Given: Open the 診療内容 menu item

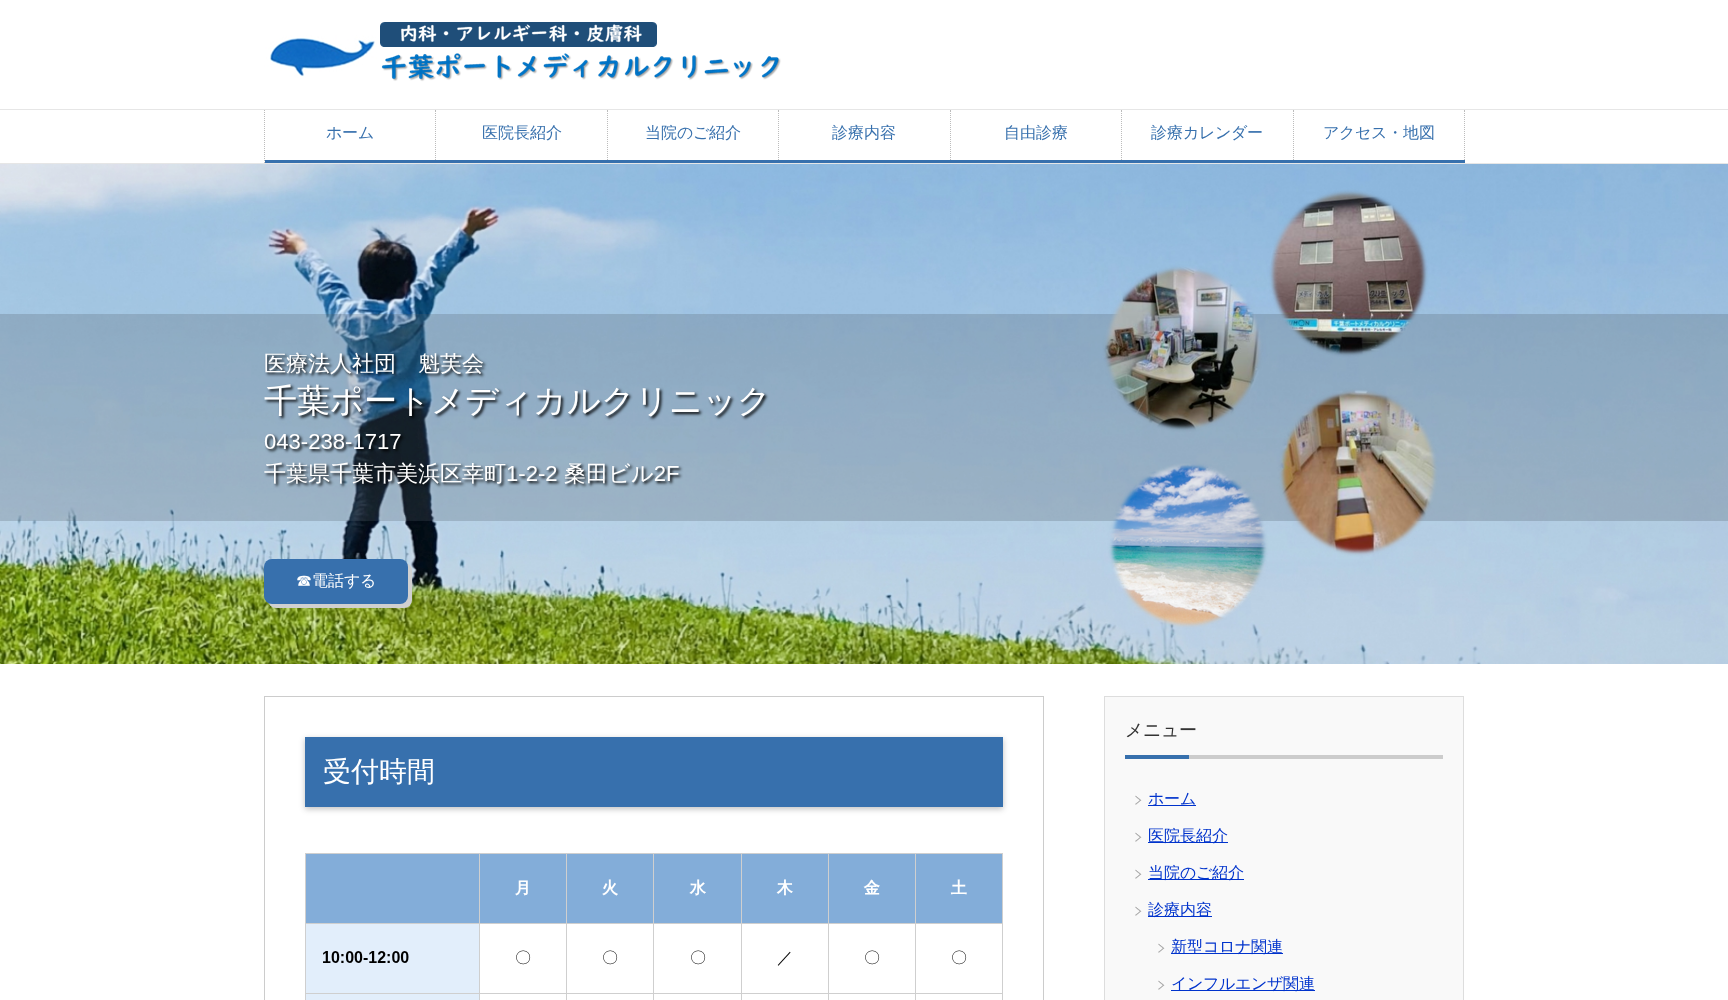Looking at the screenshot, I should coord(864,132).
